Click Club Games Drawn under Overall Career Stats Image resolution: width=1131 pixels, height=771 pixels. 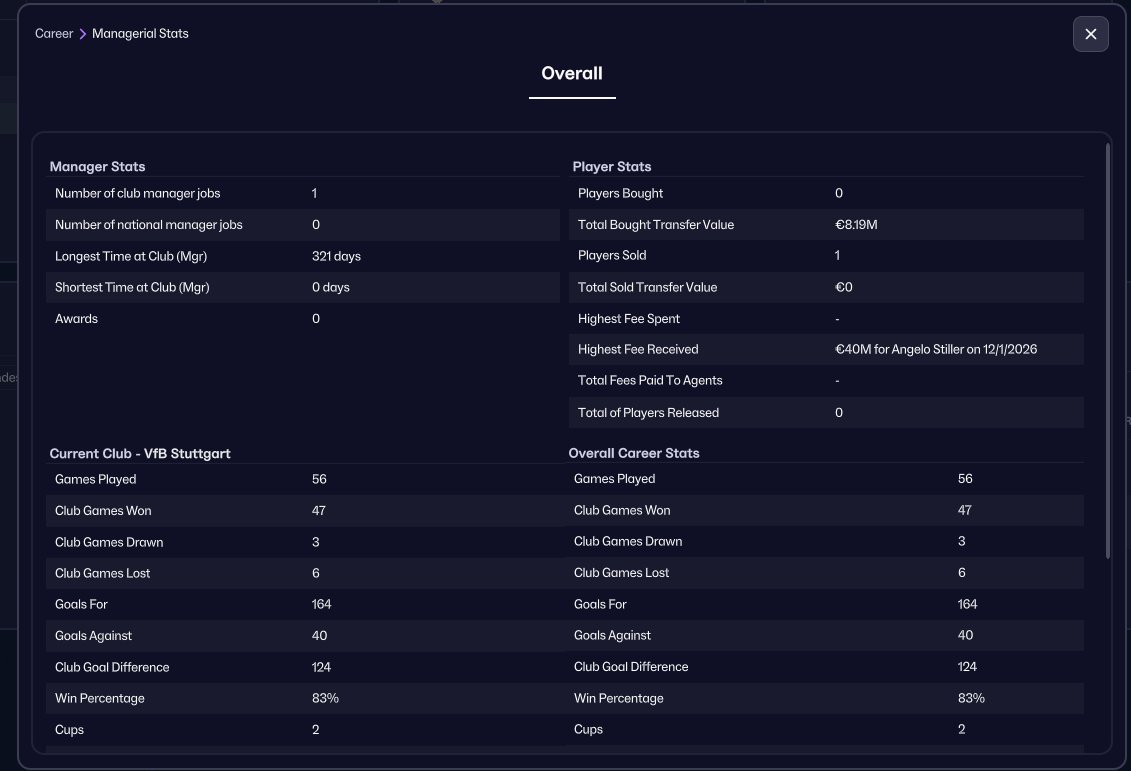(628, 541)
